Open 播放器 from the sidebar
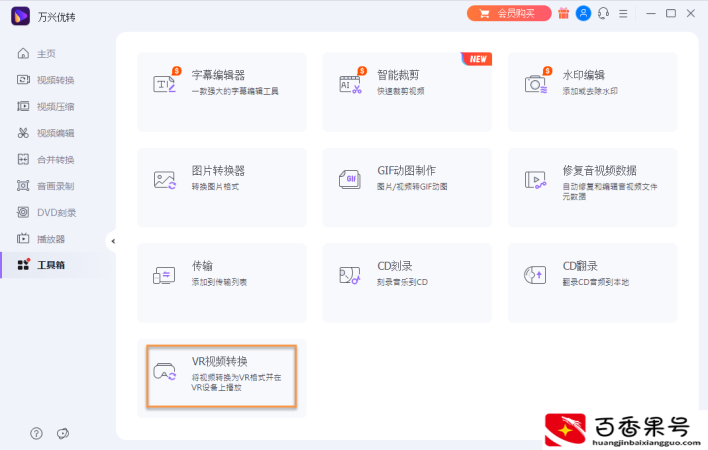This screenshot has height=450, width=708. click(x=51, y=239)
